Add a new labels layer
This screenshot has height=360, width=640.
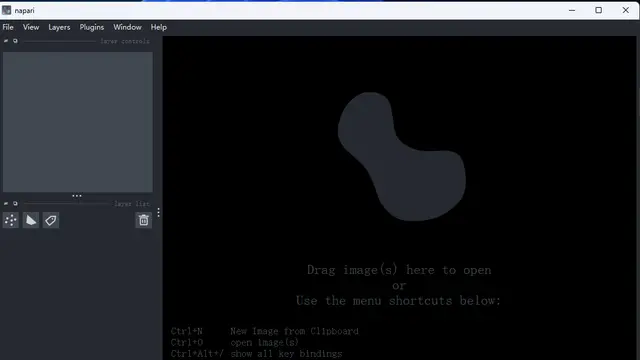pos(51,220)
